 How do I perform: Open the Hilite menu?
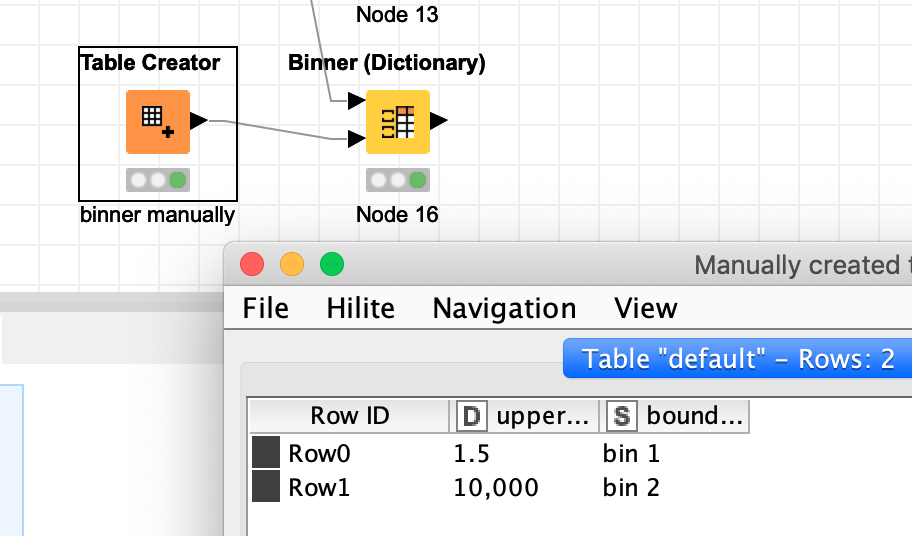click(x=361, y=308)
